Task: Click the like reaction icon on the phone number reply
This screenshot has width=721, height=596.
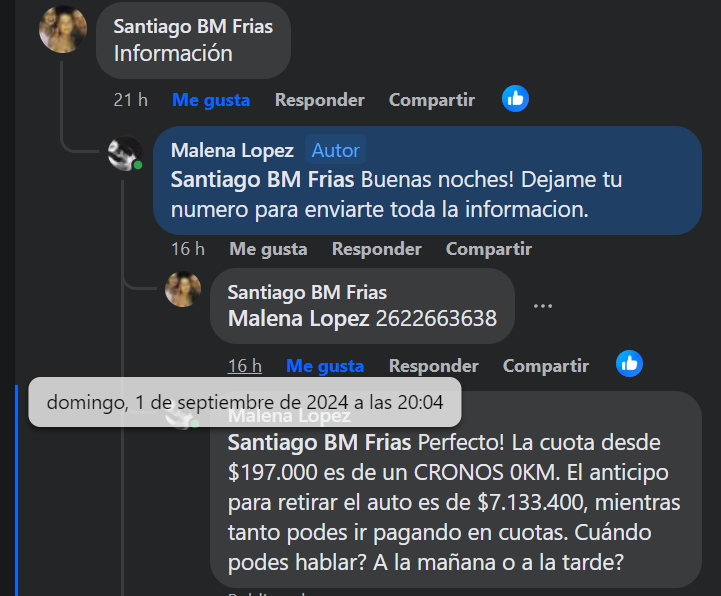Action: pos(629,364)
